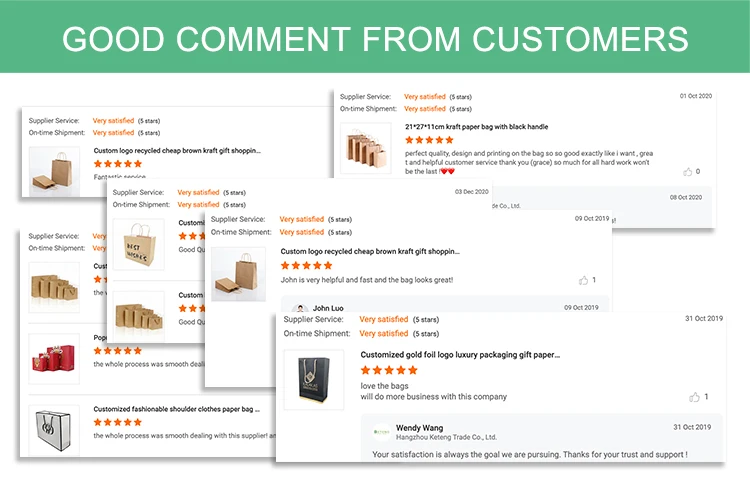Click John Luo's profile avatar
The height and width of the screenshot is (479, 750).
(300, 309)
